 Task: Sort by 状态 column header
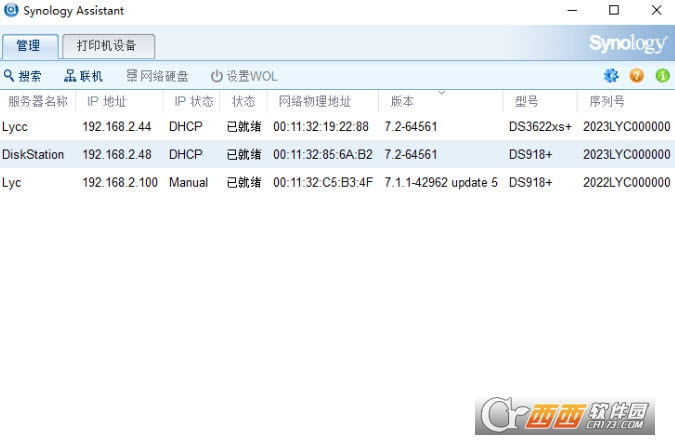(x=244, y=102)
